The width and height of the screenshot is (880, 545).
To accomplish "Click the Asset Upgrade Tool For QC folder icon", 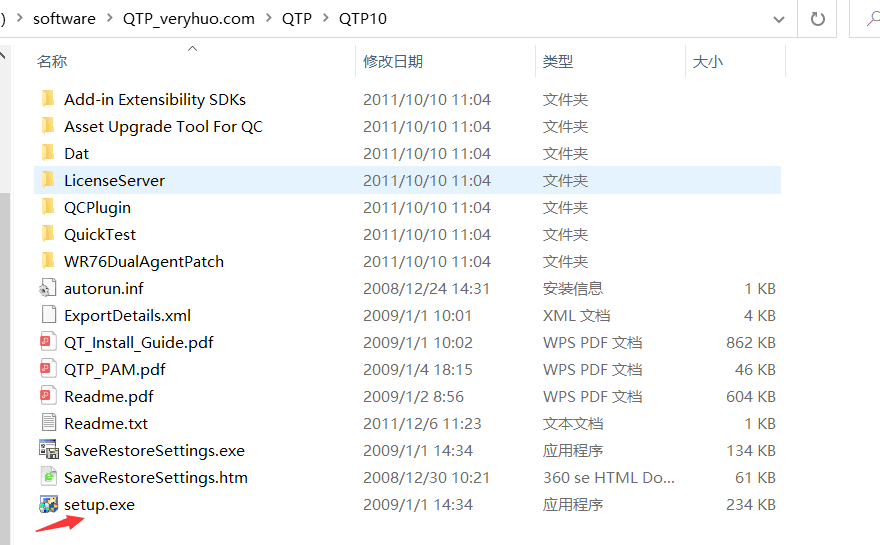I will click(48, 126).
